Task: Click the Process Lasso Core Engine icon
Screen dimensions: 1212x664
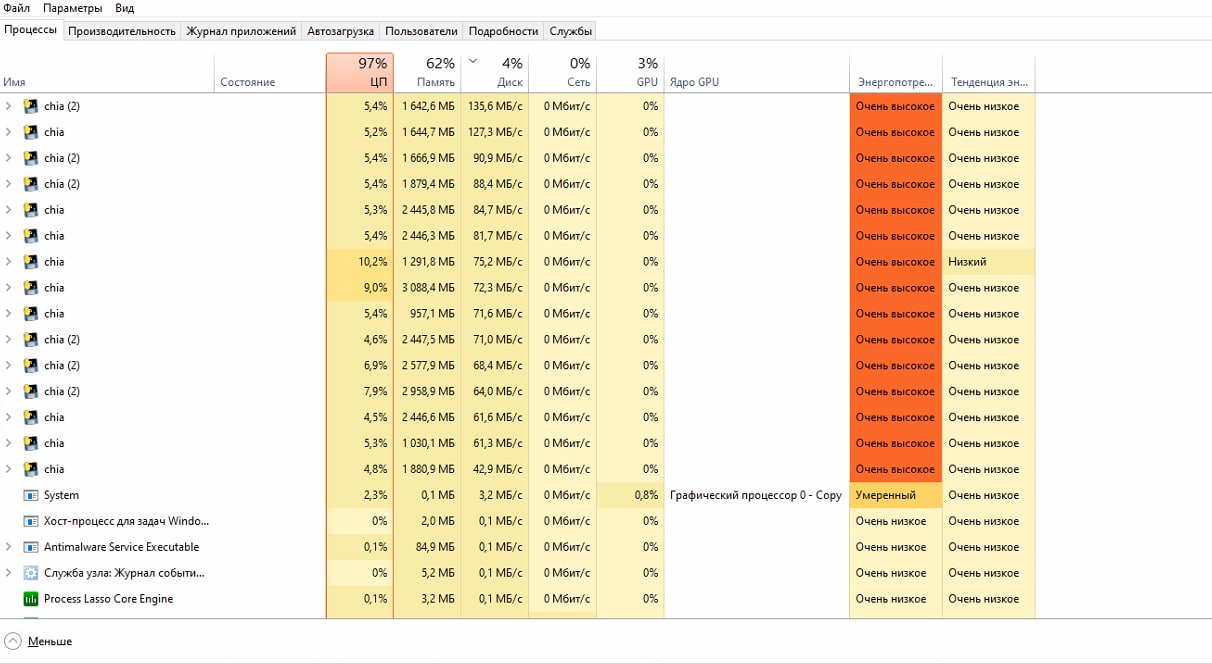Action: coord(30,599)
